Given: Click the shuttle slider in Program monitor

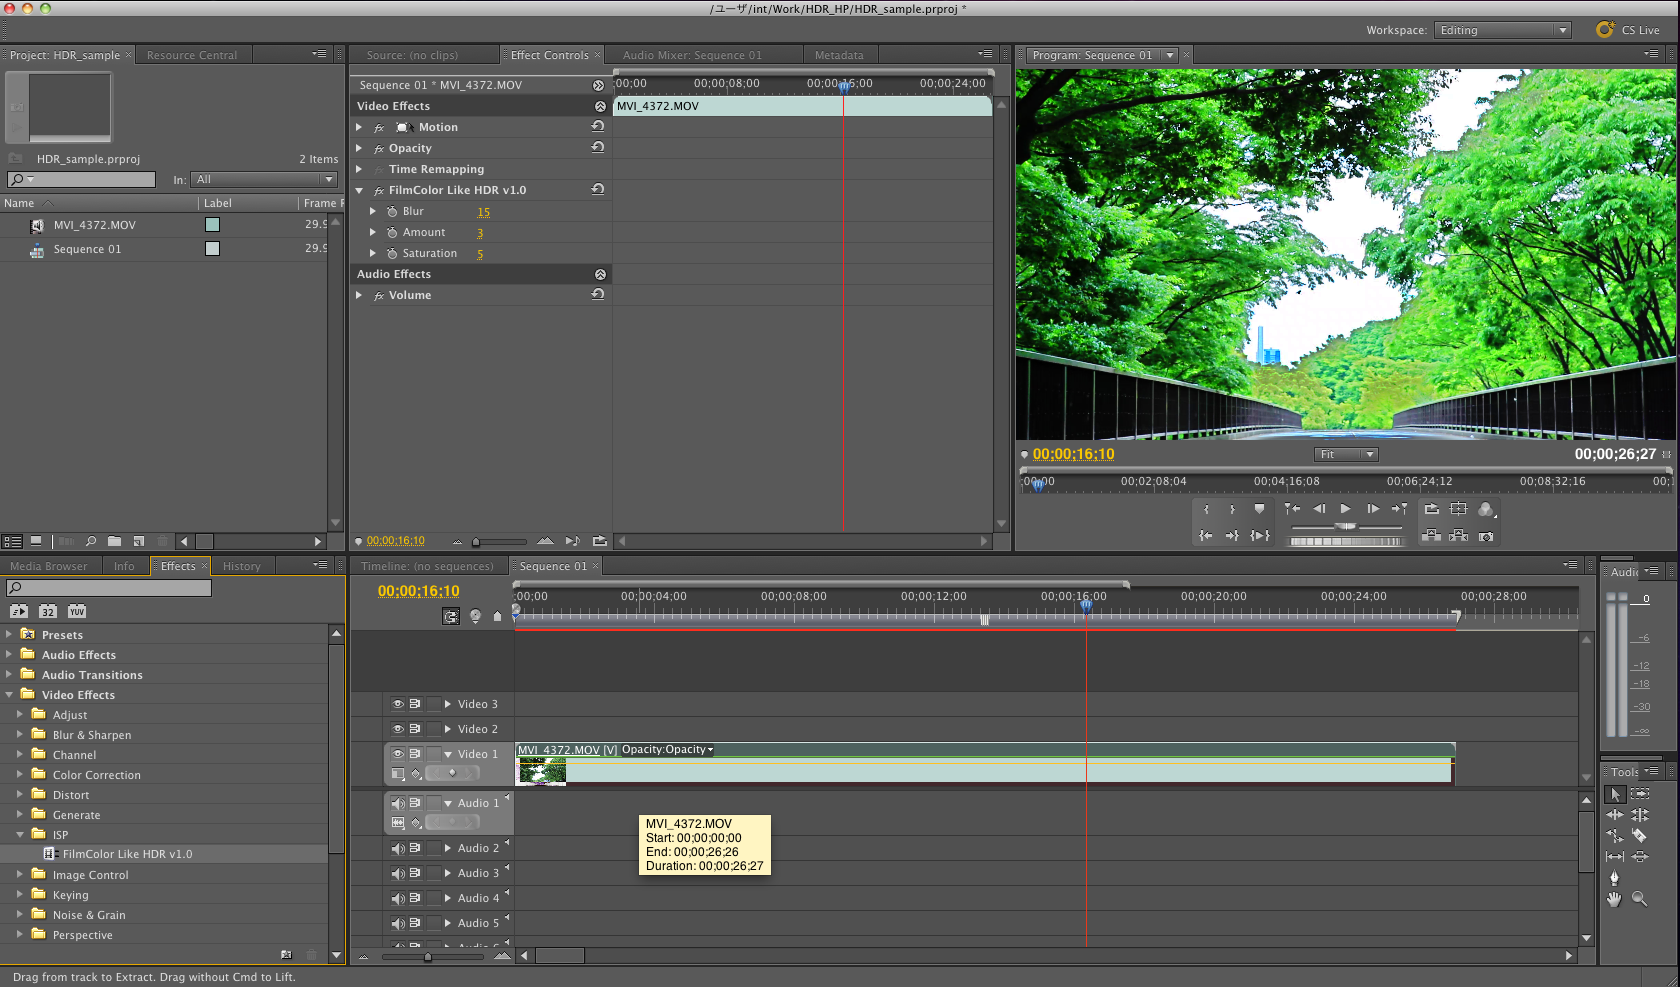Looking at the screenshot, I should click(1346, 526).
